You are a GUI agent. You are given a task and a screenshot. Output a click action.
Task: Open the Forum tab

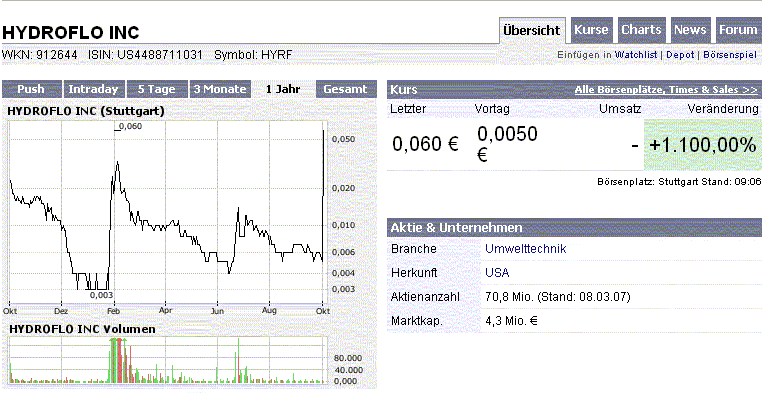tap(738, 30)
